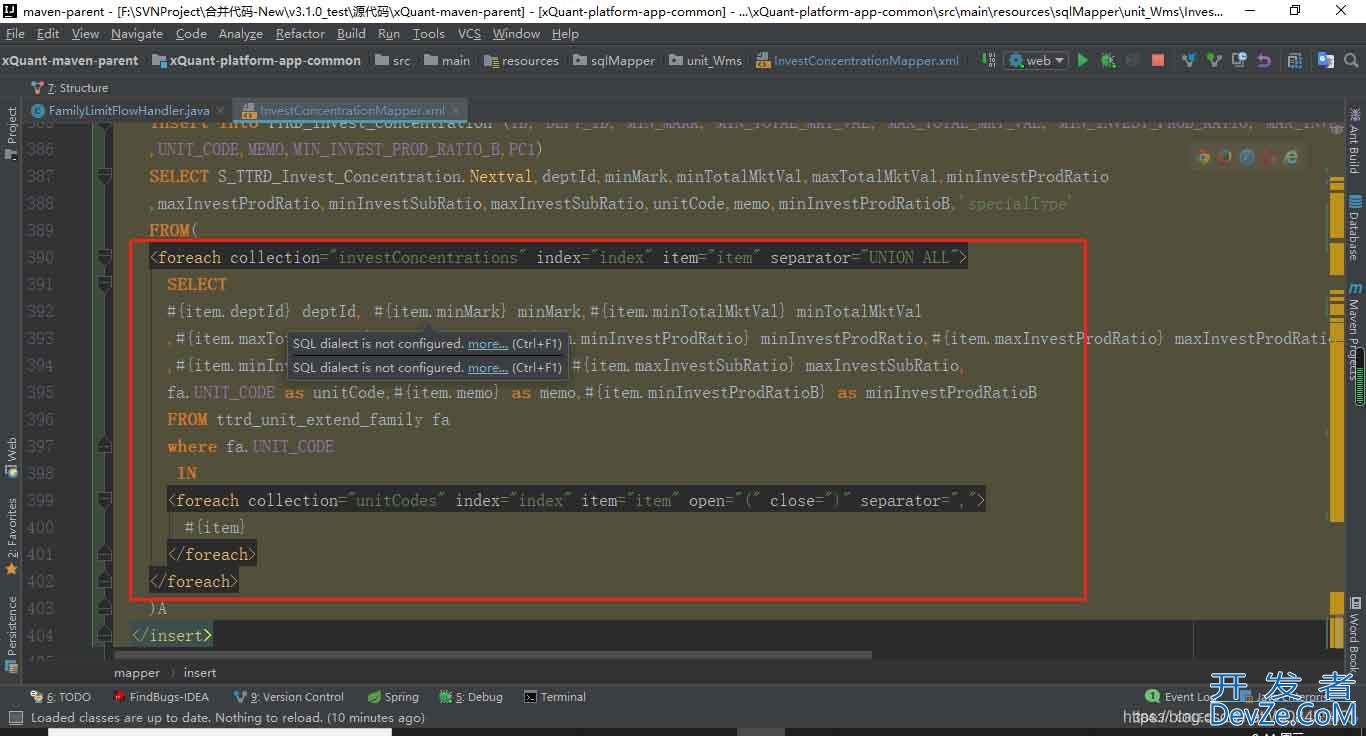This screenshot has height=736, width=1366.
Task: Open file in Internet Explorer icon
Action: pyautogui.click(x=1291, y=157)
